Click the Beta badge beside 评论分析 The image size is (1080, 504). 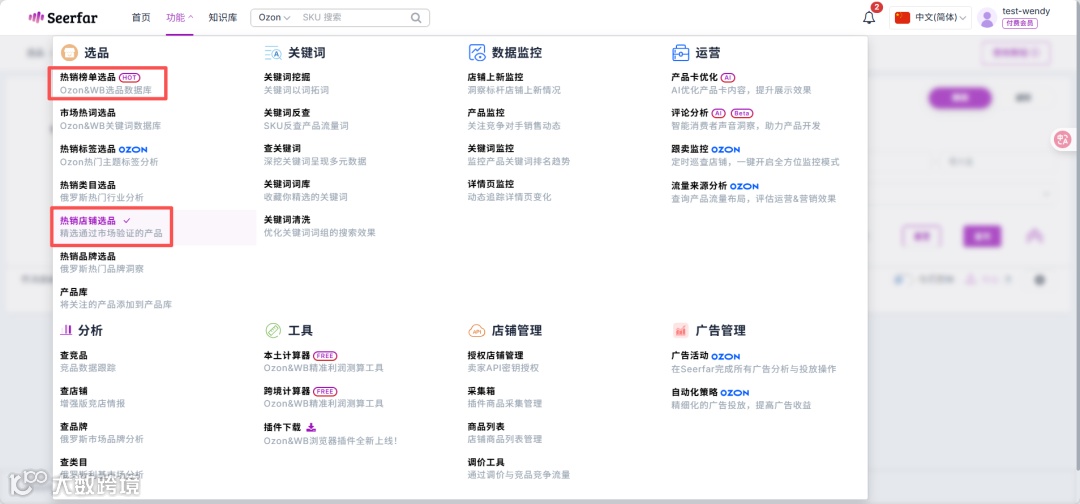[741, 113]
